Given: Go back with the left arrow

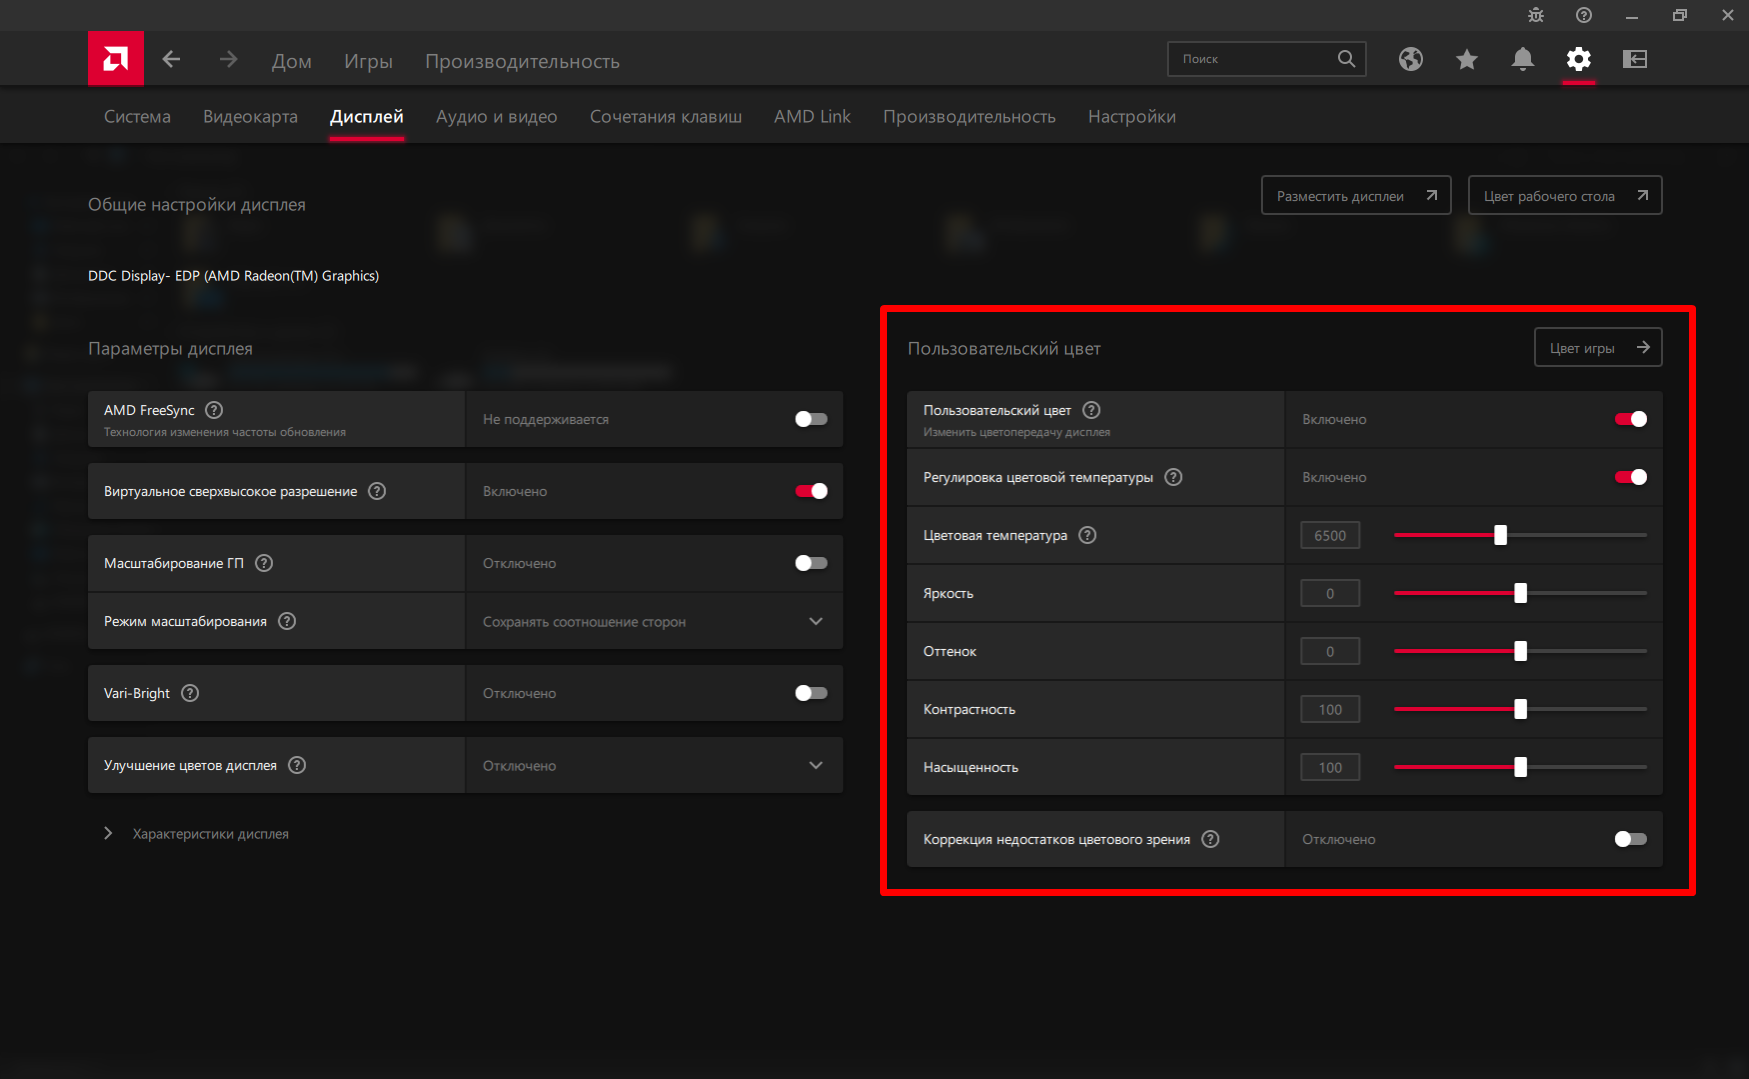Looking at the screenshot, I should (171, 59).
